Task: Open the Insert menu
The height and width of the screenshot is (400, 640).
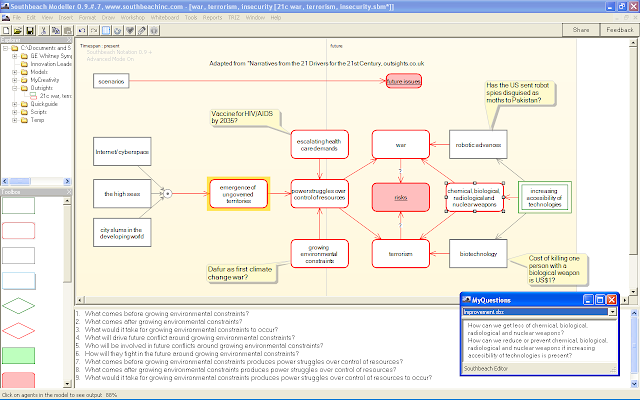Action: coord(66,18)
